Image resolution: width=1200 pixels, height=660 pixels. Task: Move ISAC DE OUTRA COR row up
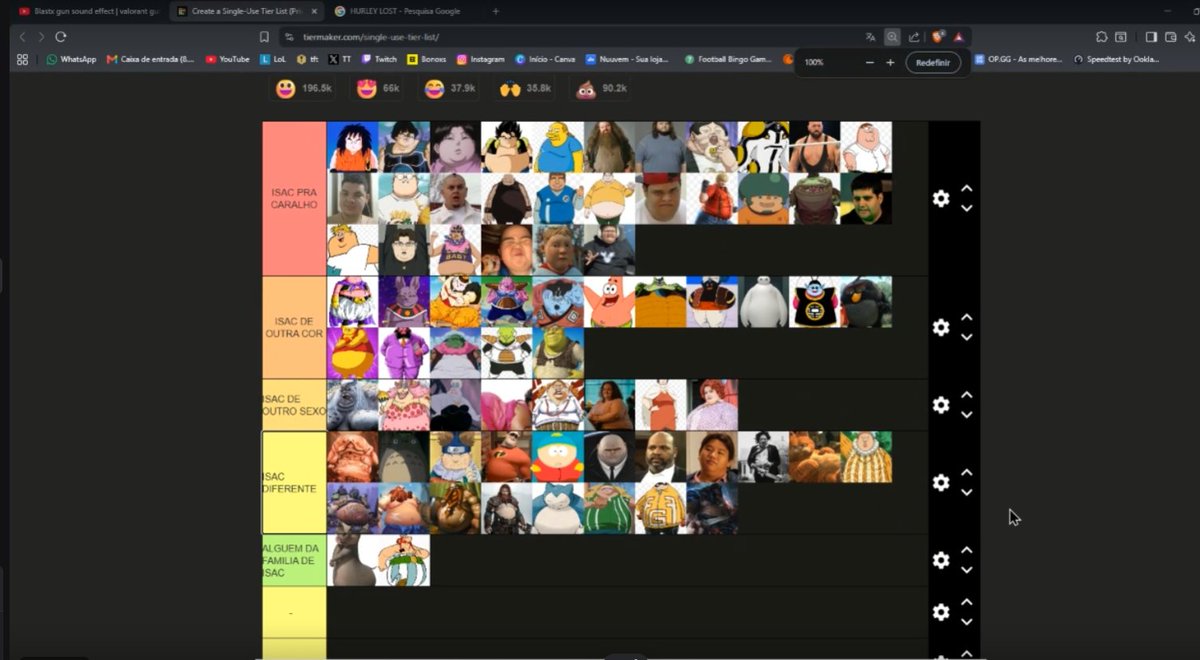click(x=967, y=317)
